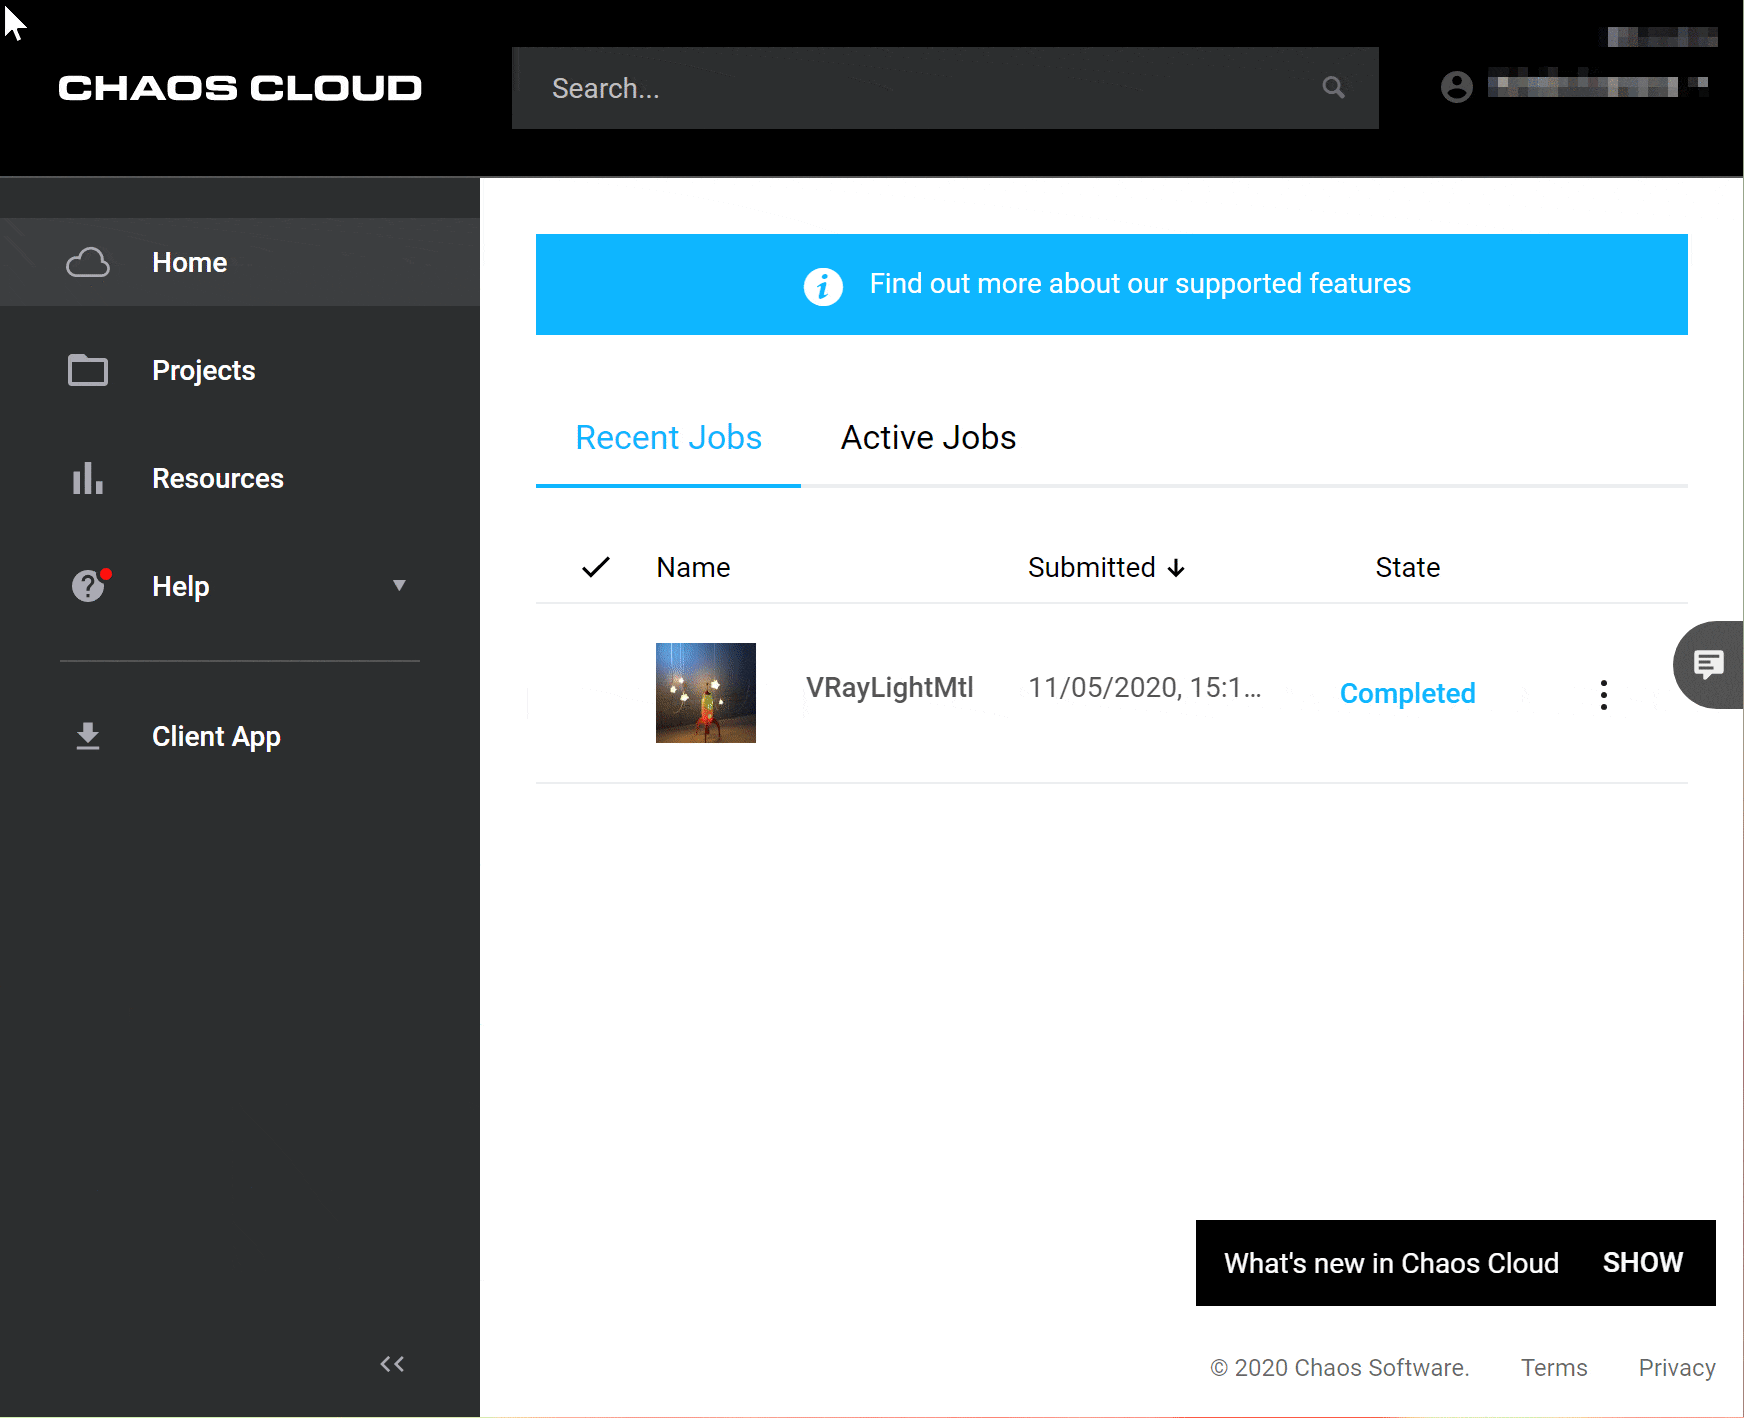Switch to the Recent Jobs tab

click(x=668, y=438)
